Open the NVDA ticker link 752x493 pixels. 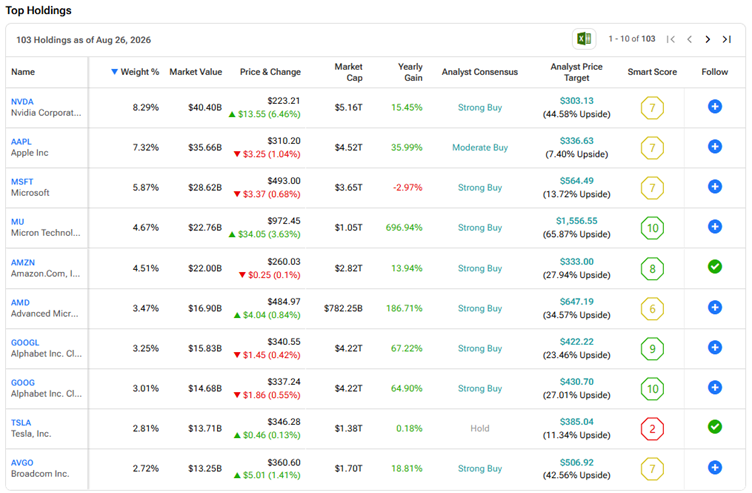pyautogui.click(x=22, y=102)
